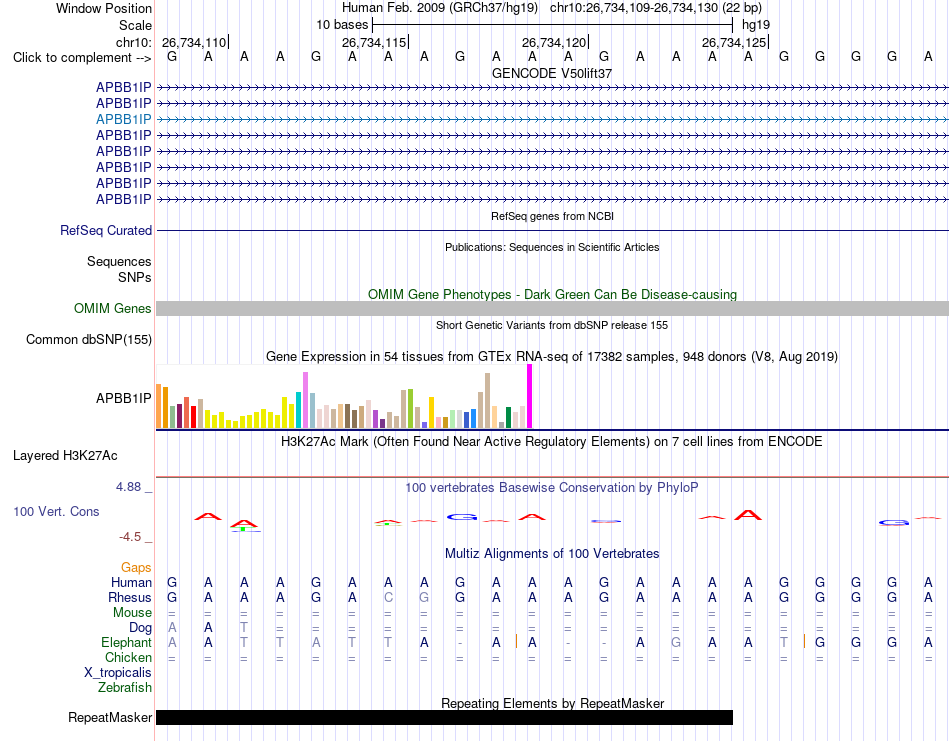Click the Layered H3K27Ac track label
Image resolution: width=950 pixels, height=741 pixels.
[65, 456]
